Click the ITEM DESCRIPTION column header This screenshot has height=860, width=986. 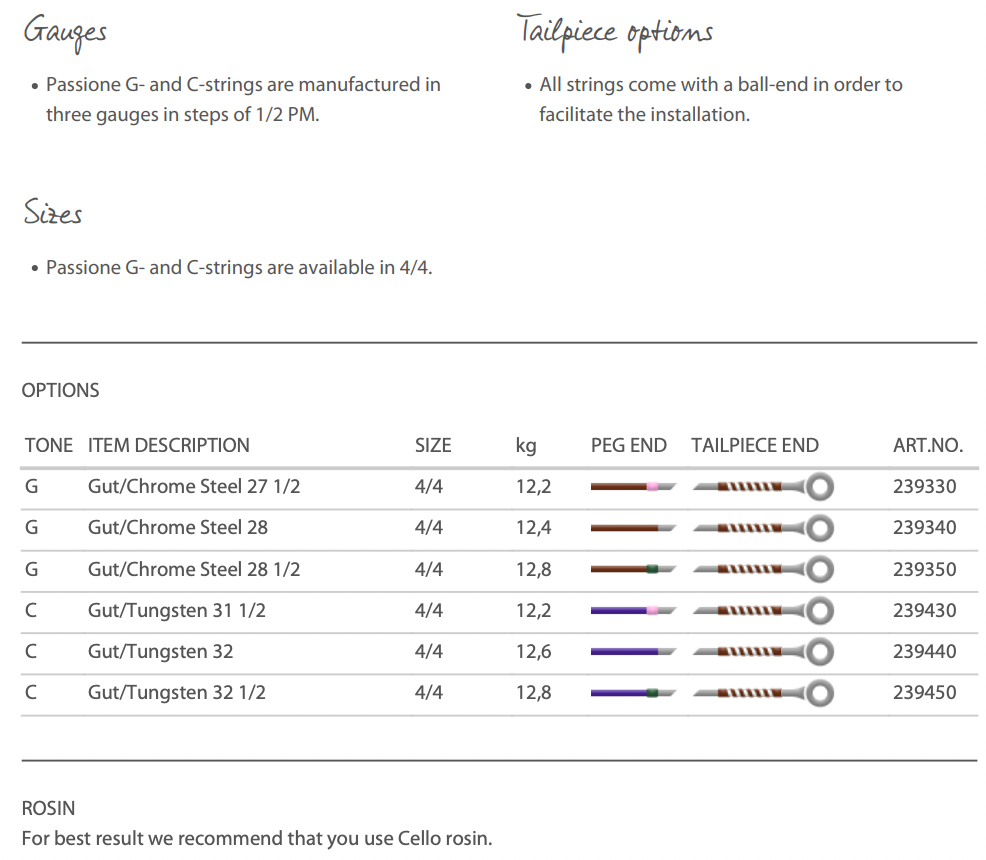click(x=169, y=446)
